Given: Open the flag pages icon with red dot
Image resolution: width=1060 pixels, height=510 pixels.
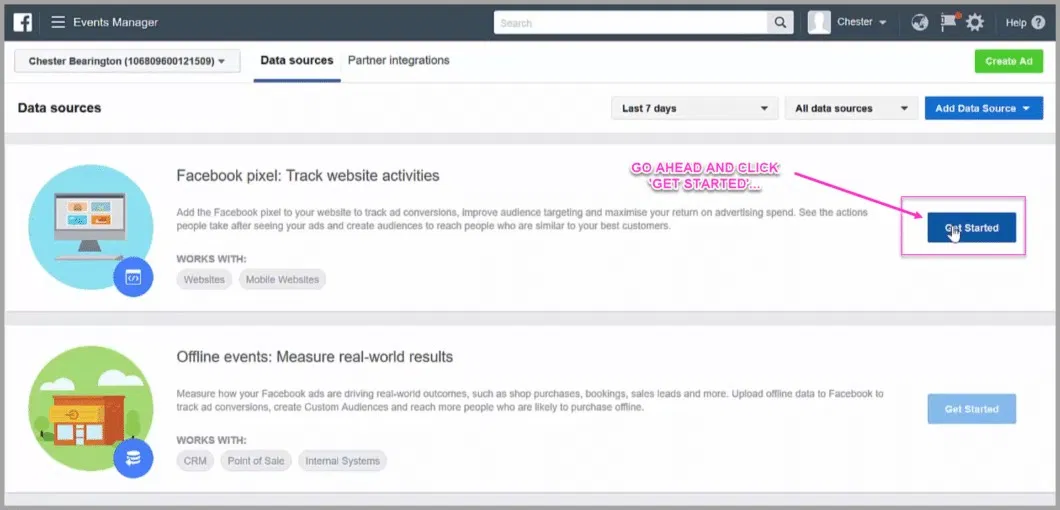Looking at the screenshot, I should 949,22.
